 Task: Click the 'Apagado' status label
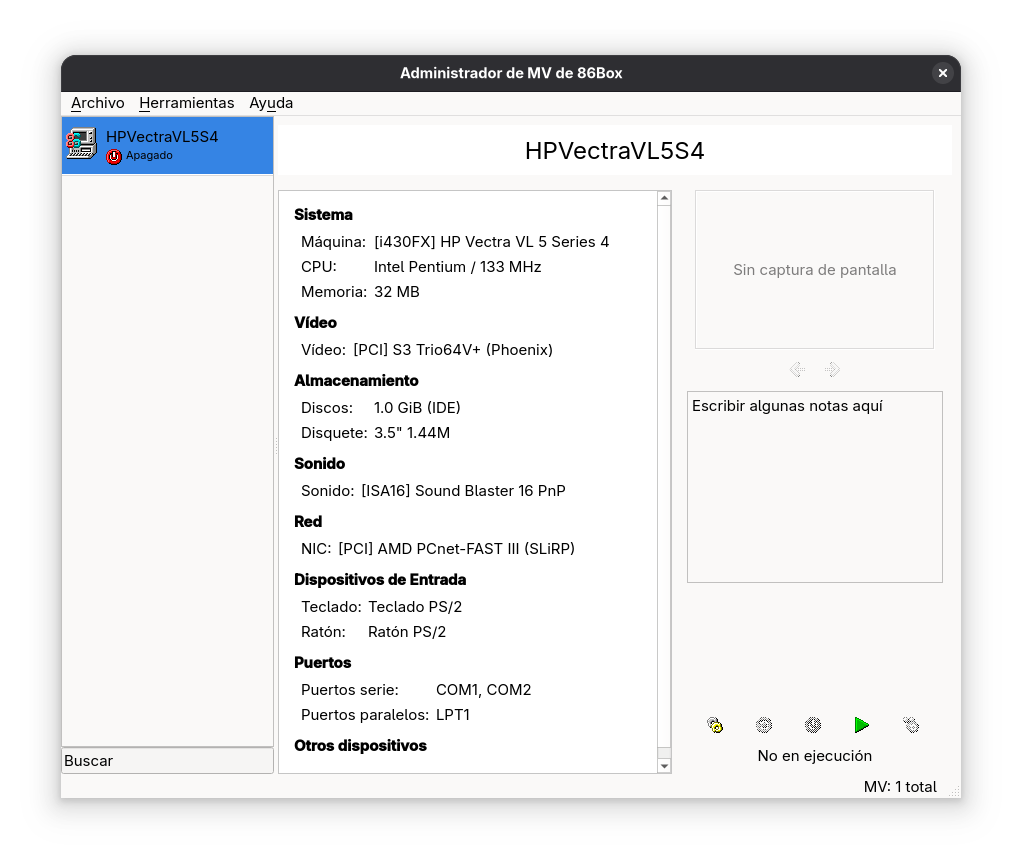coord(149,156)
